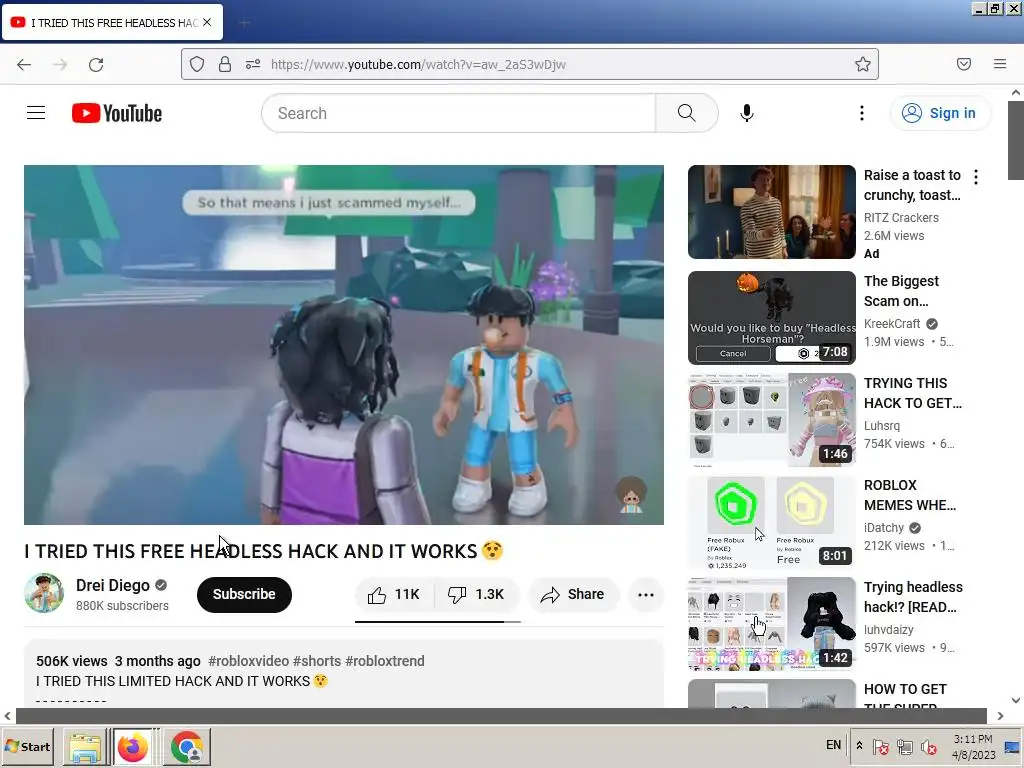Open a new tab with plus button
This screenshot has width=1024, height=768.
(244, 23)
